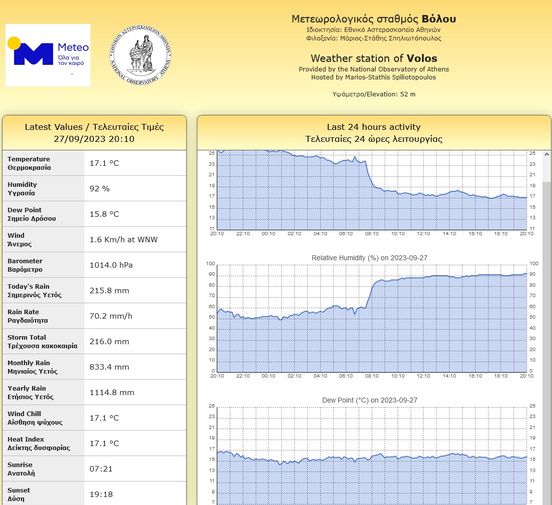Viewport: 552px width, 505px height.
Task: Click the charts panel vertical scrollbar track
Action: click(546, 331)
